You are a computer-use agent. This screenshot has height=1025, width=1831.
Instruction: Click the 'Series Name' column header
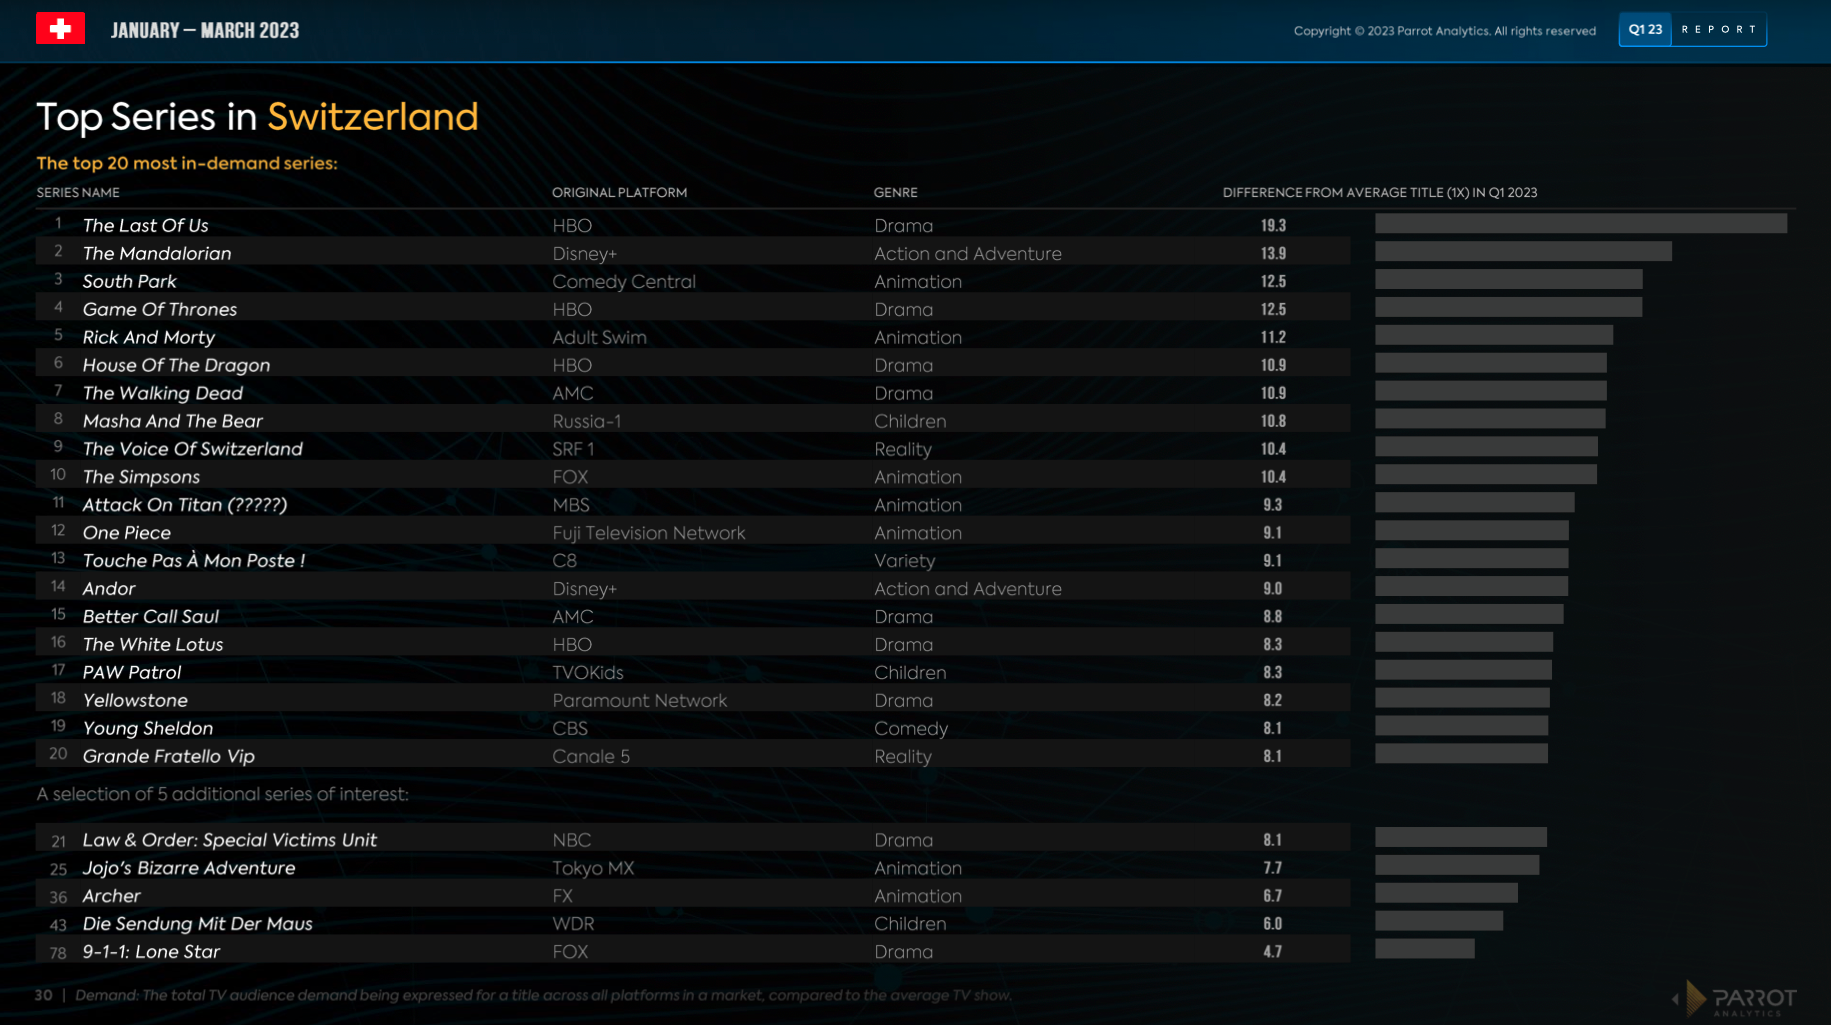pyautogui.click(x=78, y=192)
